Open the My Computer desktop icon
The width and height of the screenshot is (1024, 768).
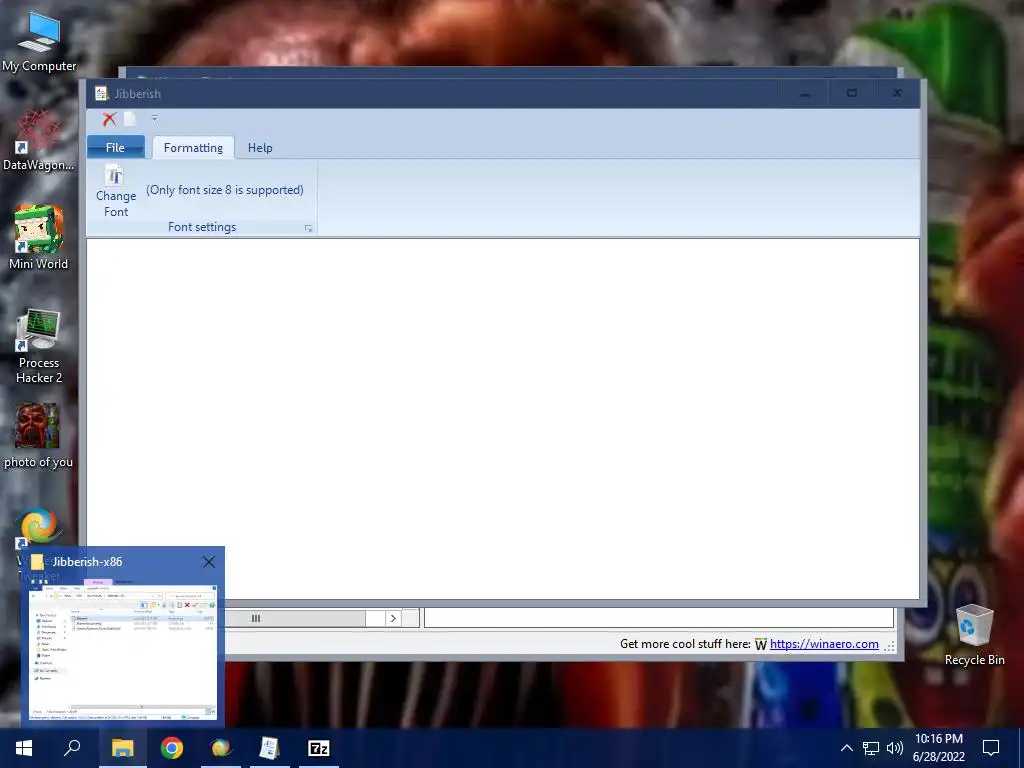(x=39, y=41)
